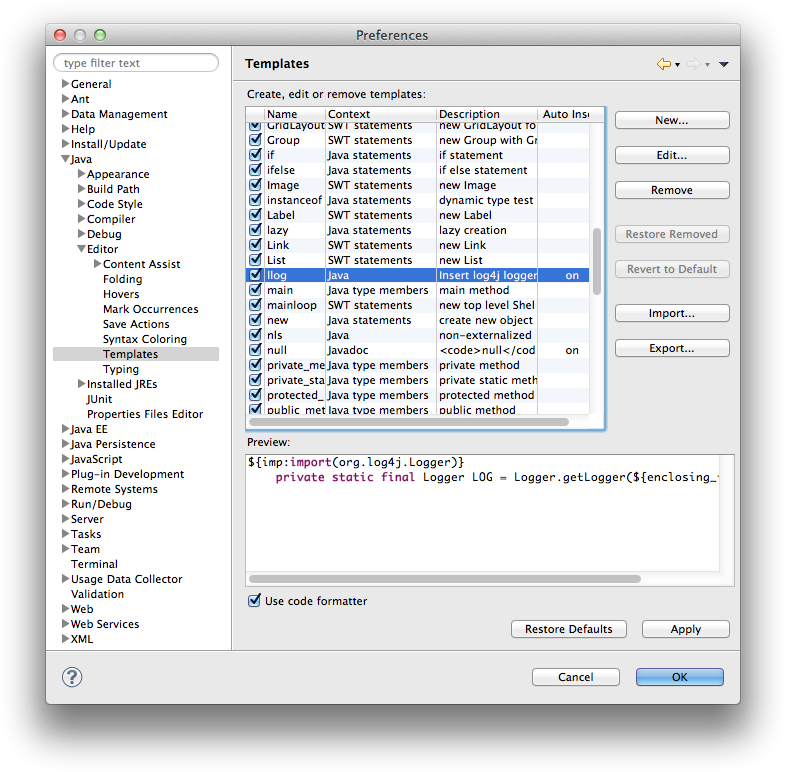The image size is (786, 772).
Task: Toggle the Use code formatter checkbox
Action: coord(255,601)
